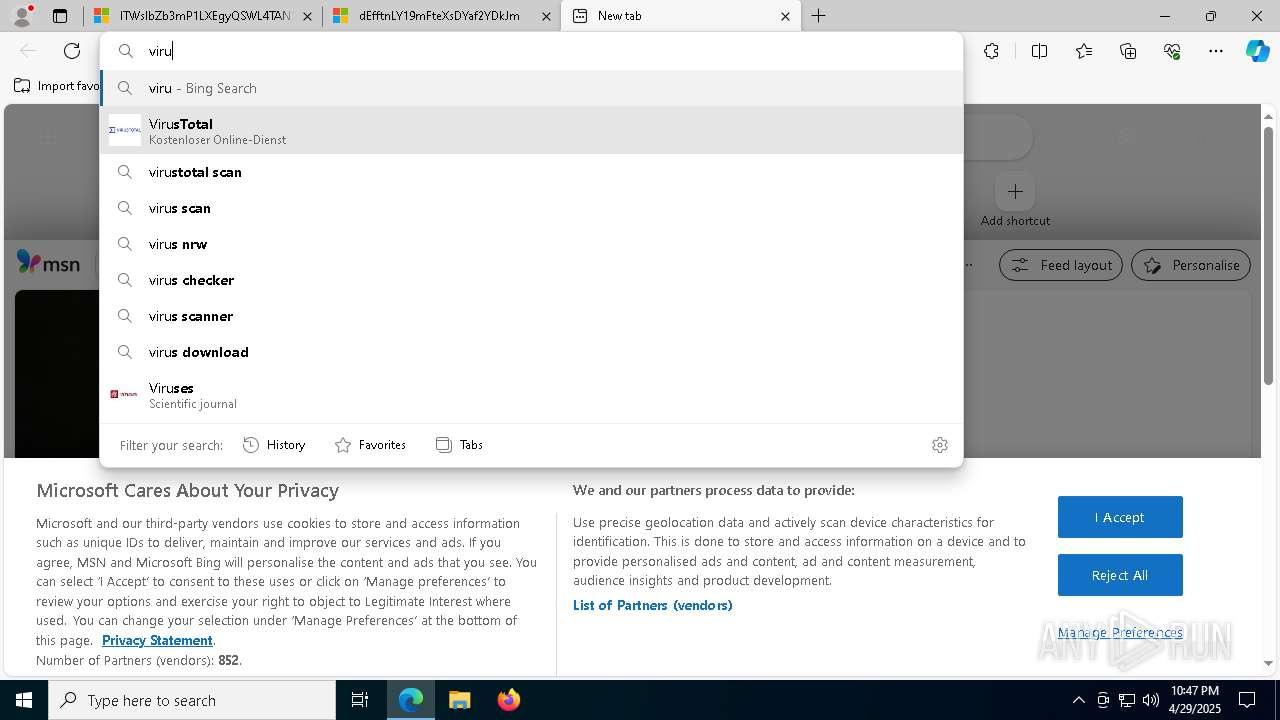Open Manage Preferences link
Image resolution: width=1280 pixels, height=720 pixels.
[1120, 632]
